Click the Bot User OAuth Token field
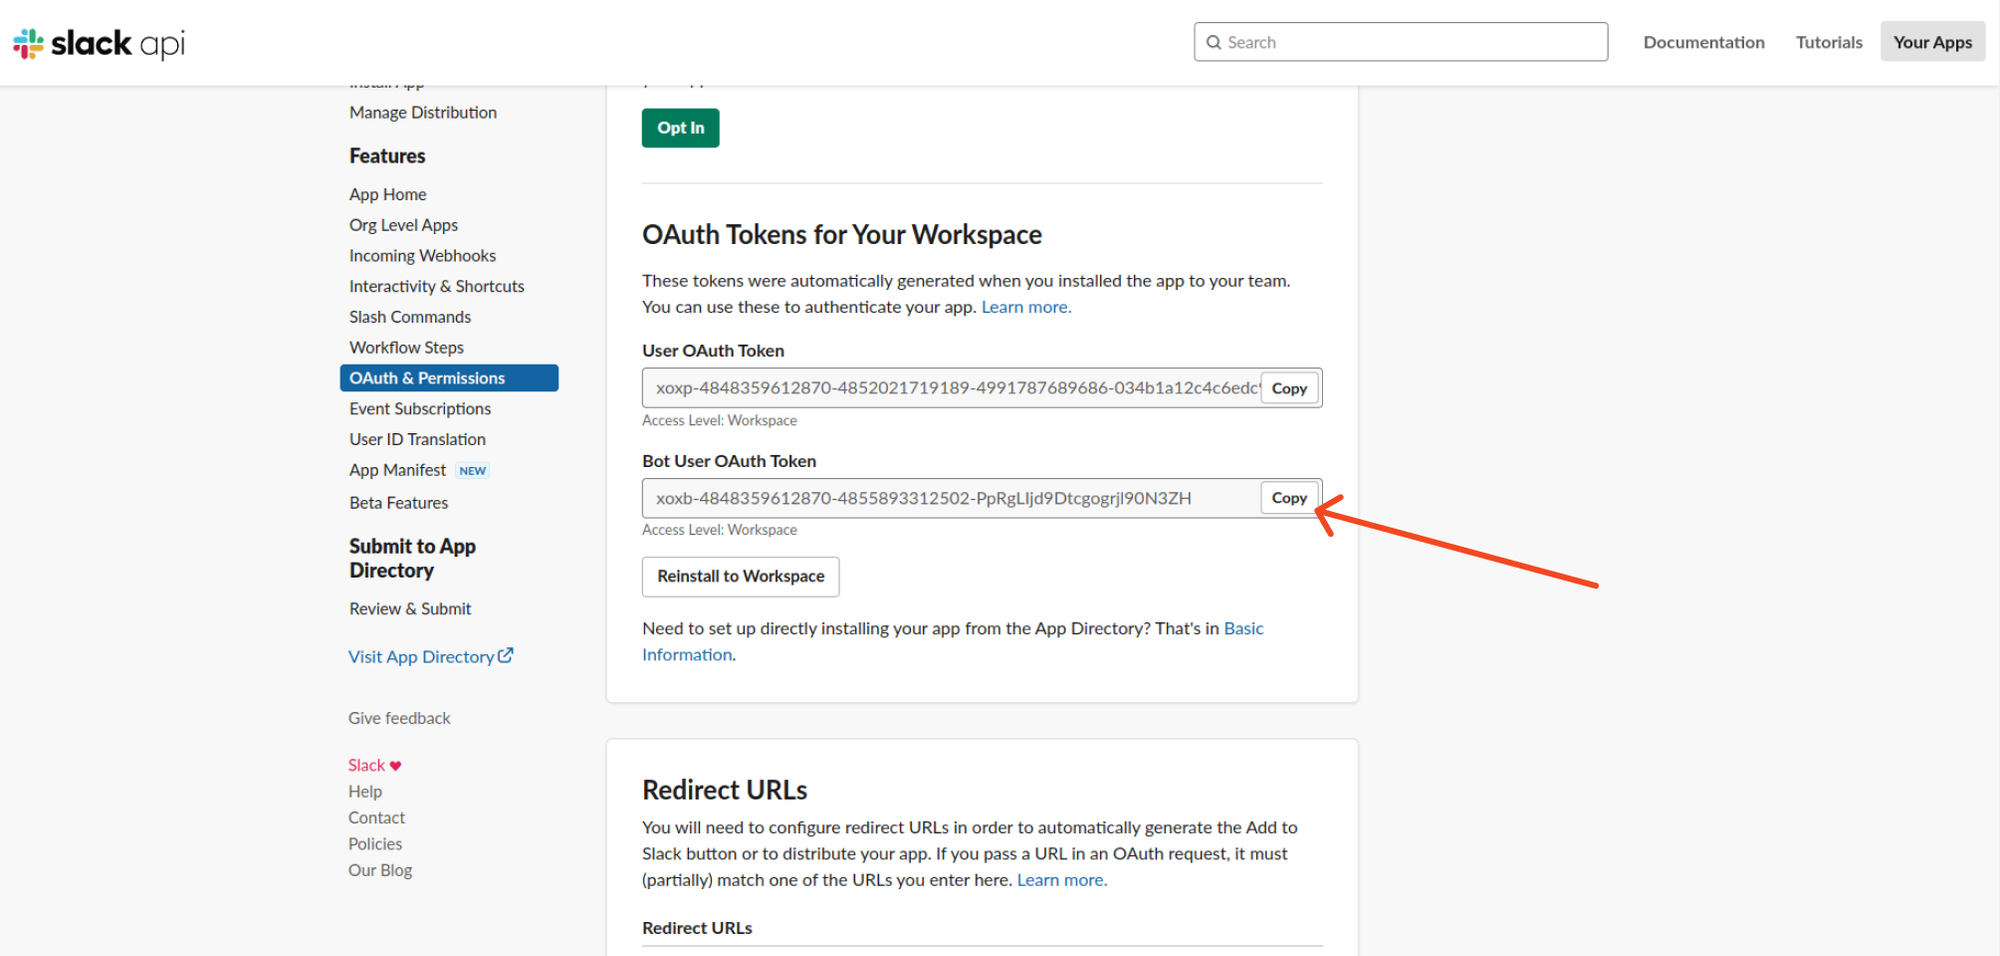This screenshot has width=2000, height=956. coord(950,498)
